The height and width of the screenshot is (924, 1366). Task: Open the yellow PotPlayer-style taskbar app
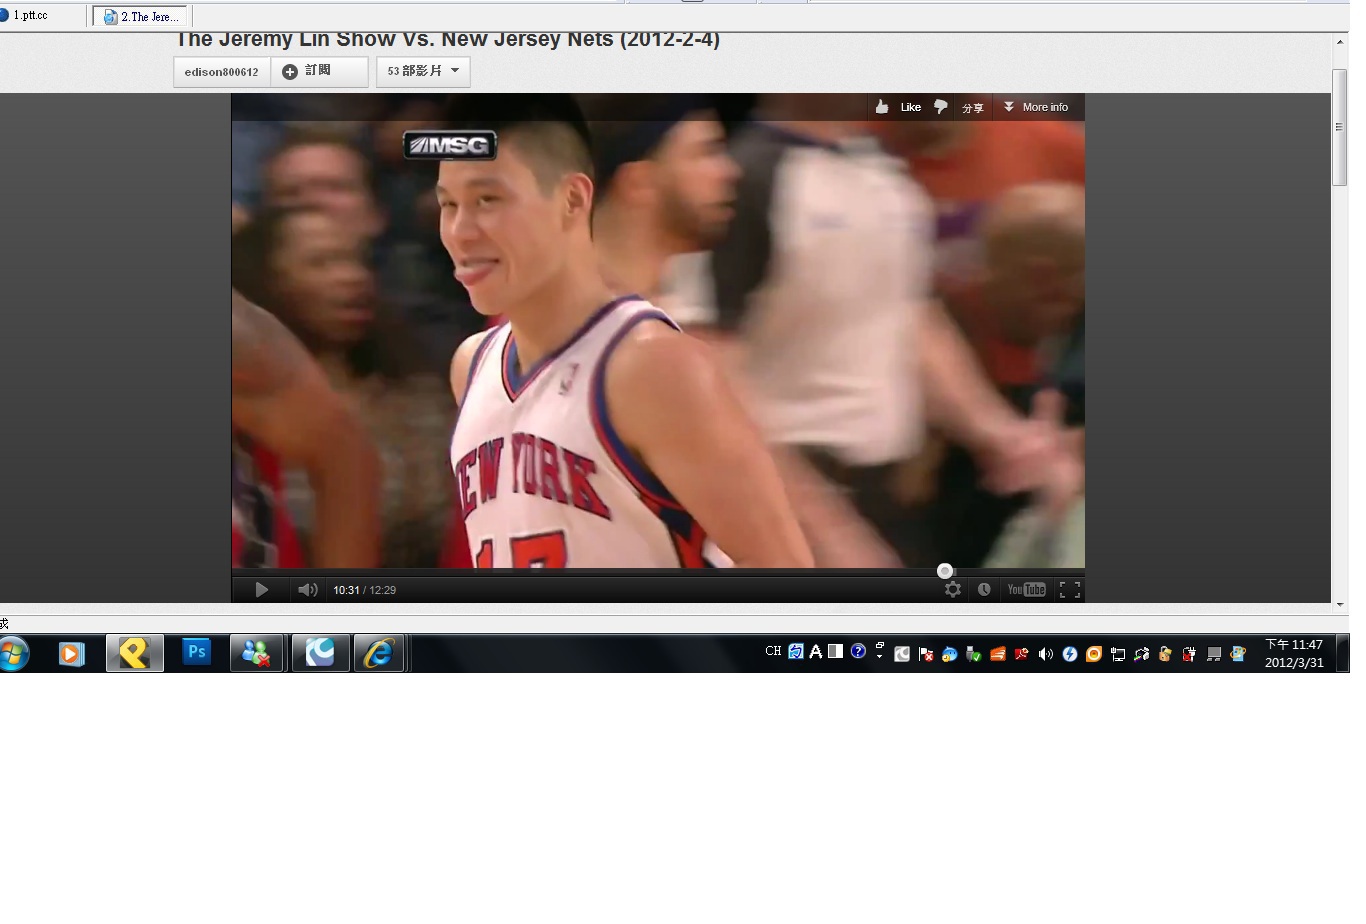[x=134, y=654]
